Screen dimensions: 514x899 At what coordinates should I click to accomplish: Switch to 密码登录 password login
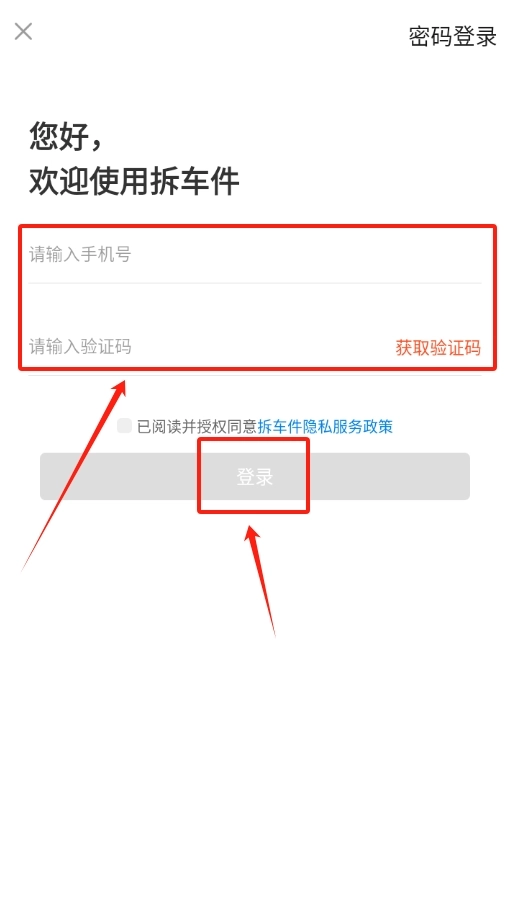(x=452, y=37)
